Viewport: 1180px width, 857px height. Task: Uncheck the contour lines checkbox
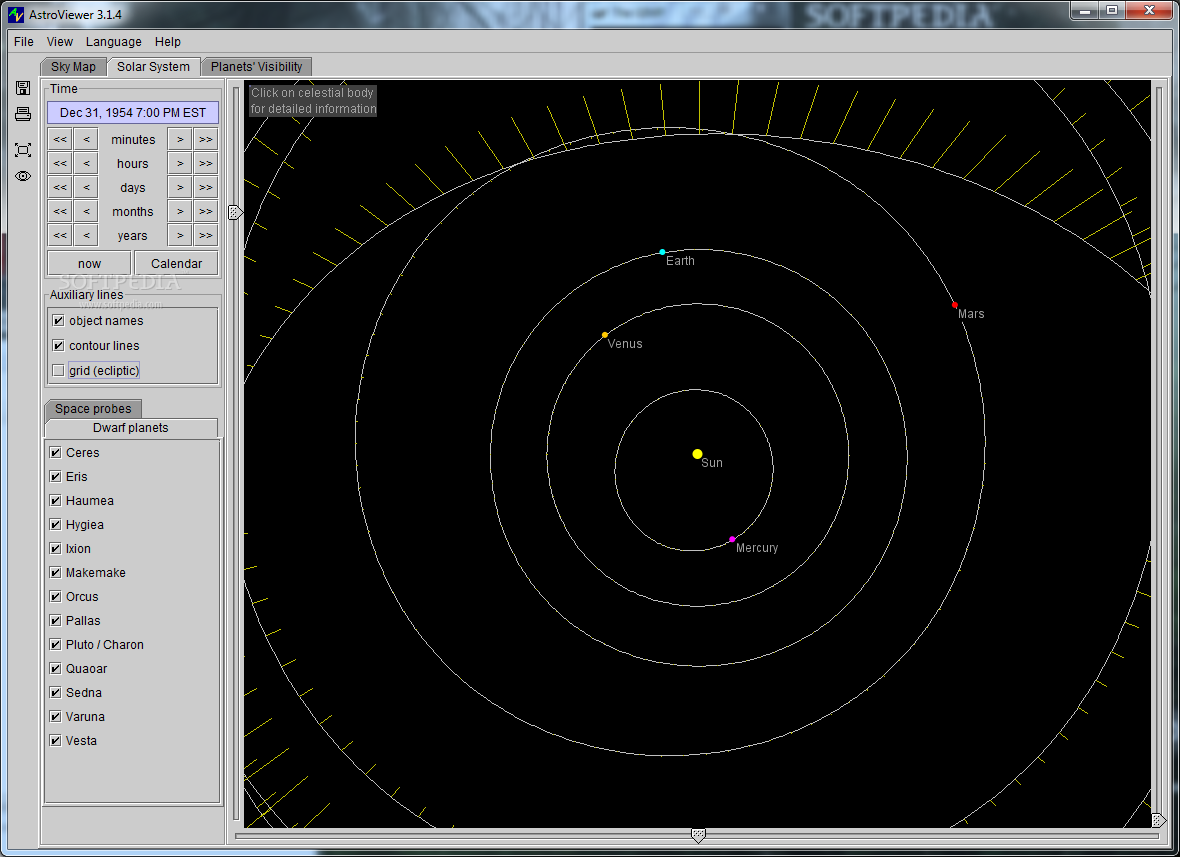[58, 345]
